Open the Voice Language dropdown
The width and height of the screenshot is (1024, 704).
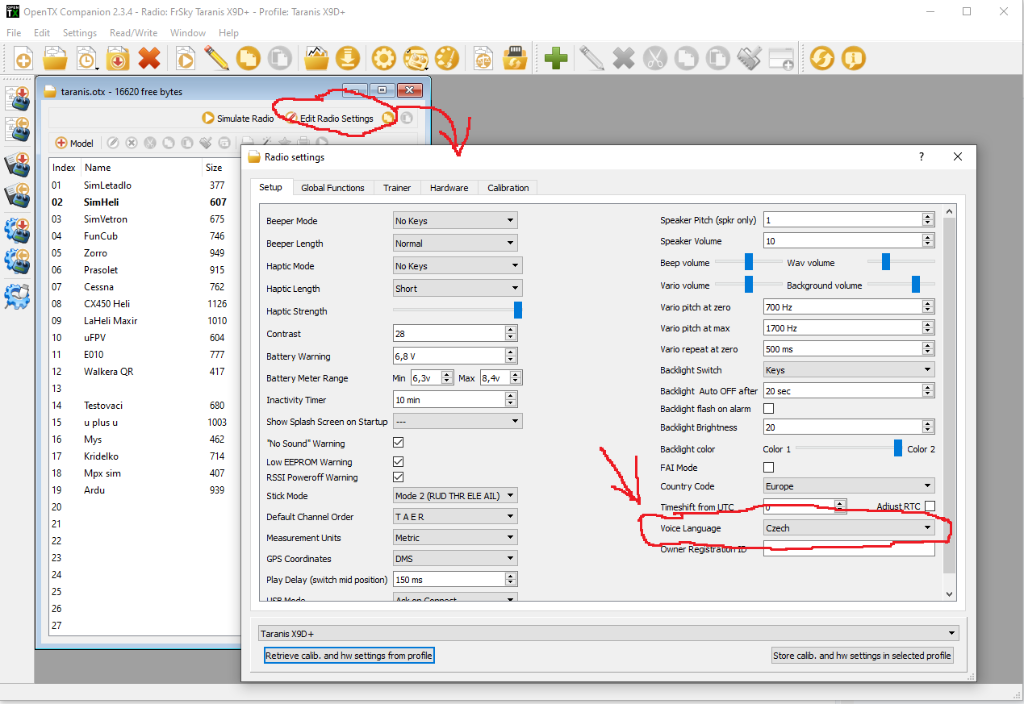pyautogui.click(x=848, y=528)
